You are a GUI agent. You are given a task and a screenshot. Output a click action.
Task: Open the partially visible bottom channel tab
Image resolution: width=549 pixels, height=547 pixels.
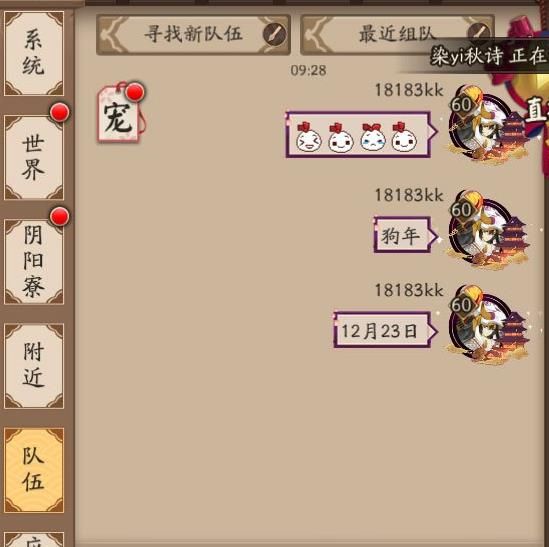pyautogui.click(x=34, y=539)
